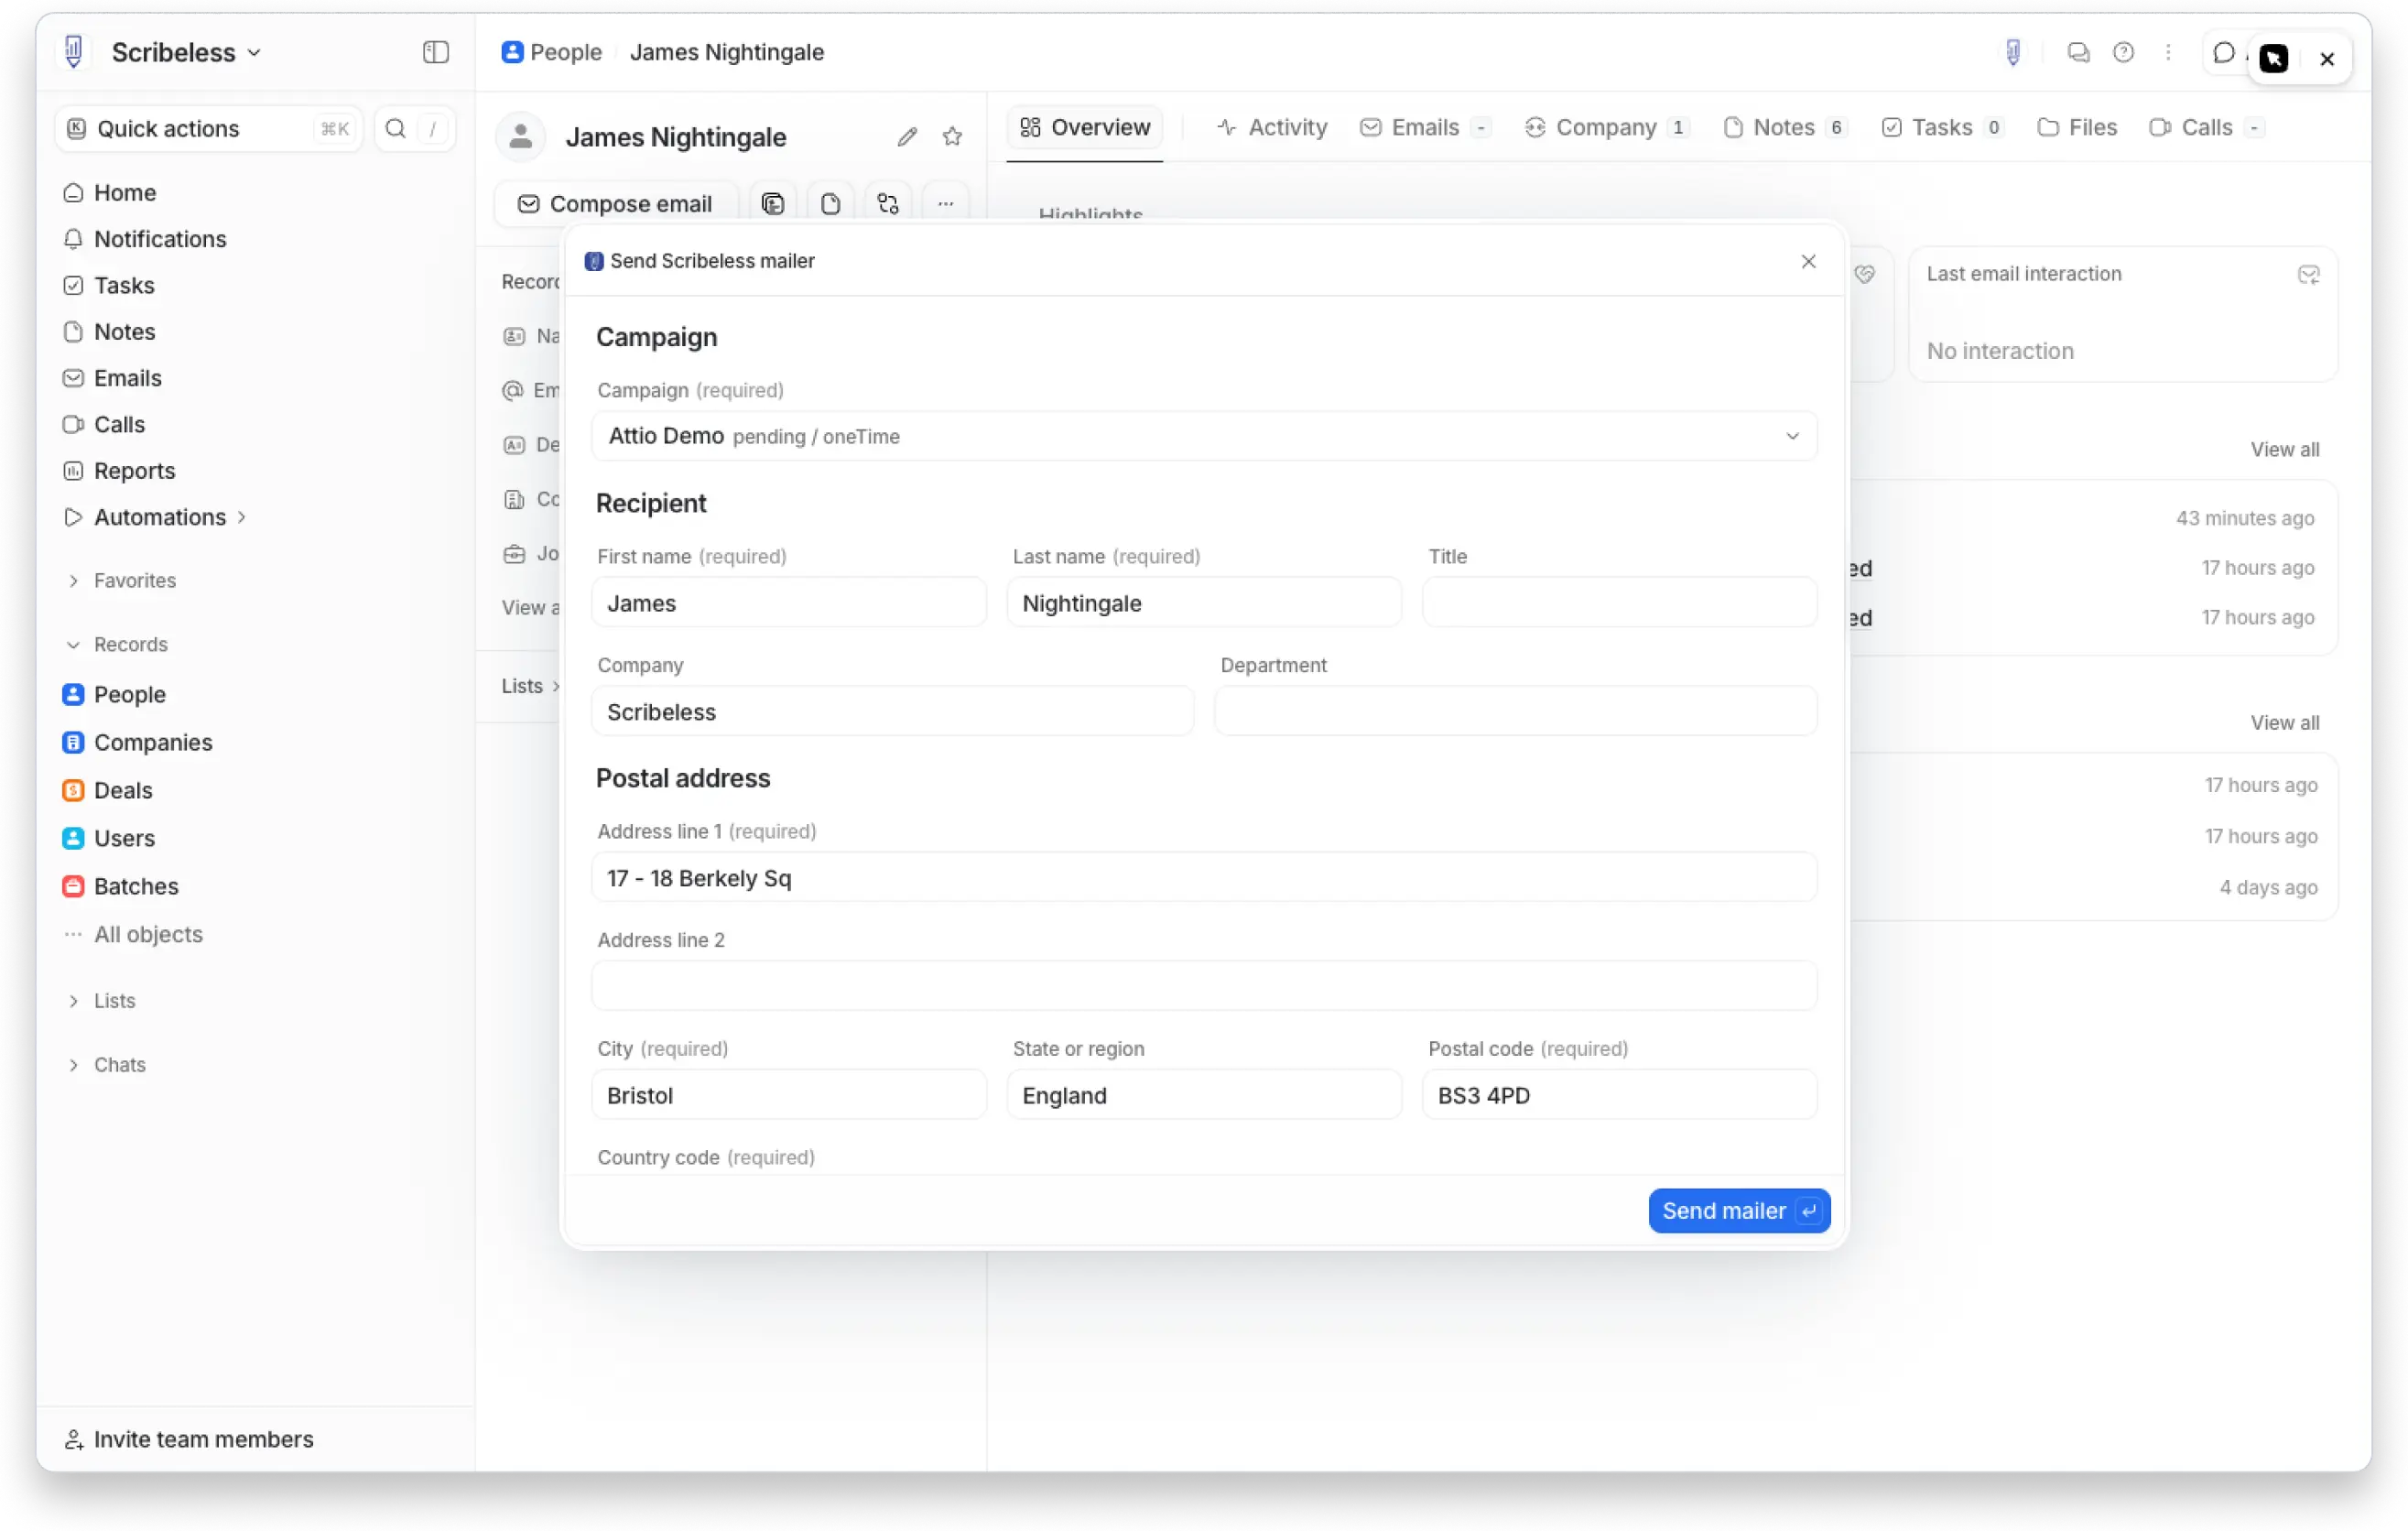Toggle the sidebar collapse icon
Viewport: 2408px width, 1531px height.
coord(435,52)
